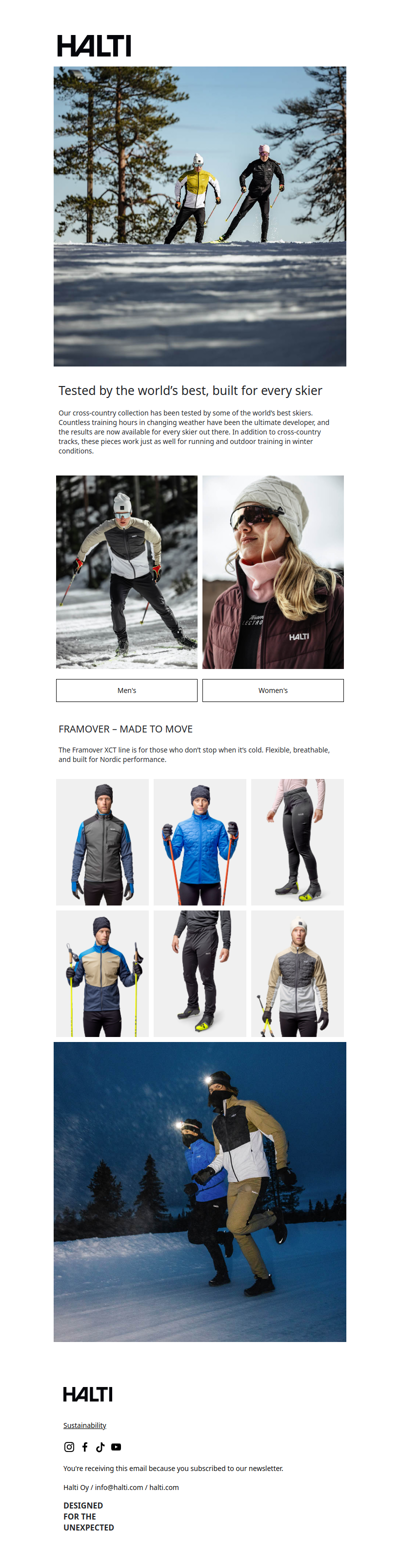View the black men's ski pants product
The width and height of the screenshot is (400, 1568).
coord(200,973)
